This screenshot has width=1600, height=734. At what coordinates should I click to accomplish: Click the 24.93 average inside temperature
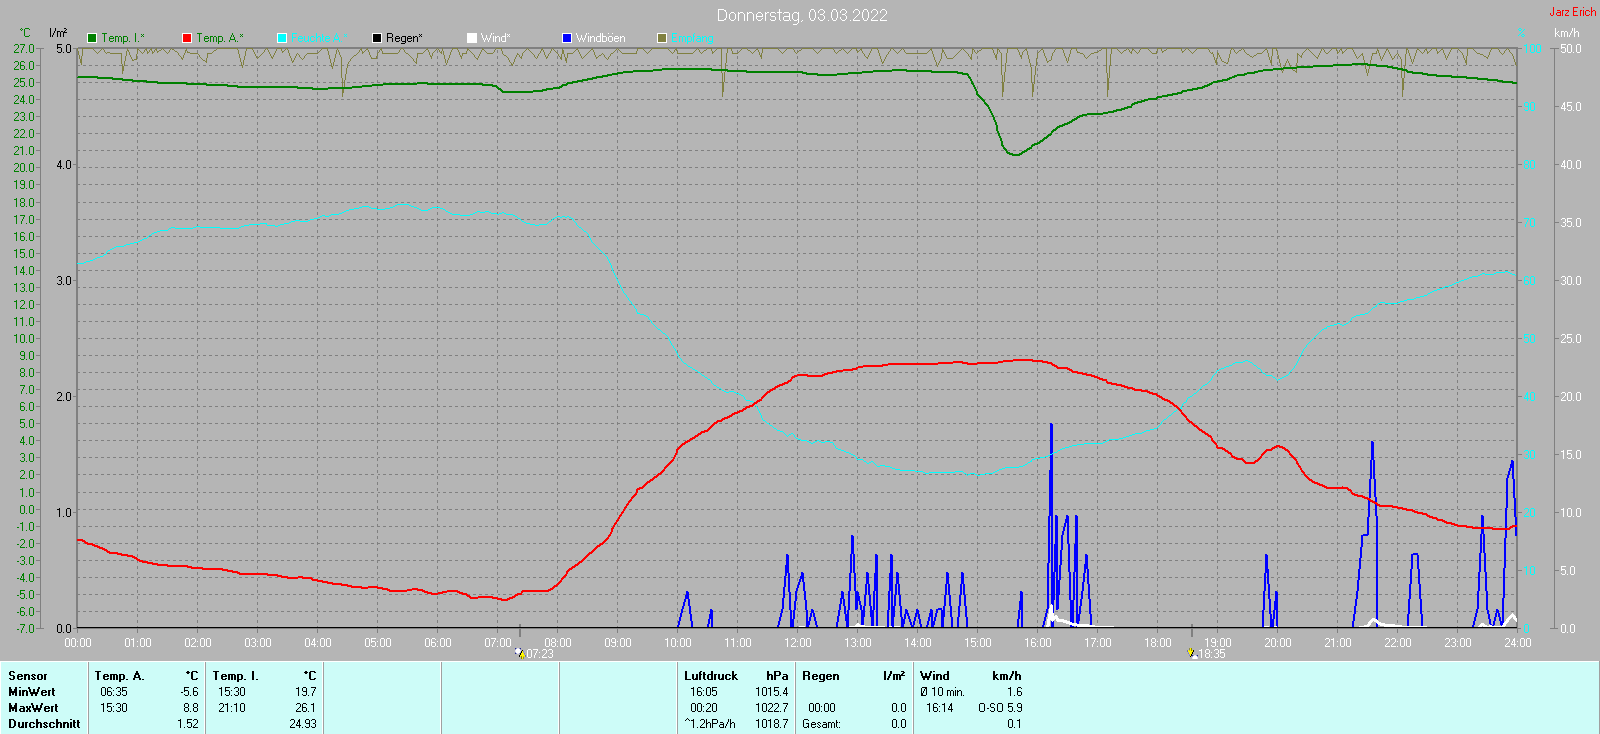pos(303,724)
